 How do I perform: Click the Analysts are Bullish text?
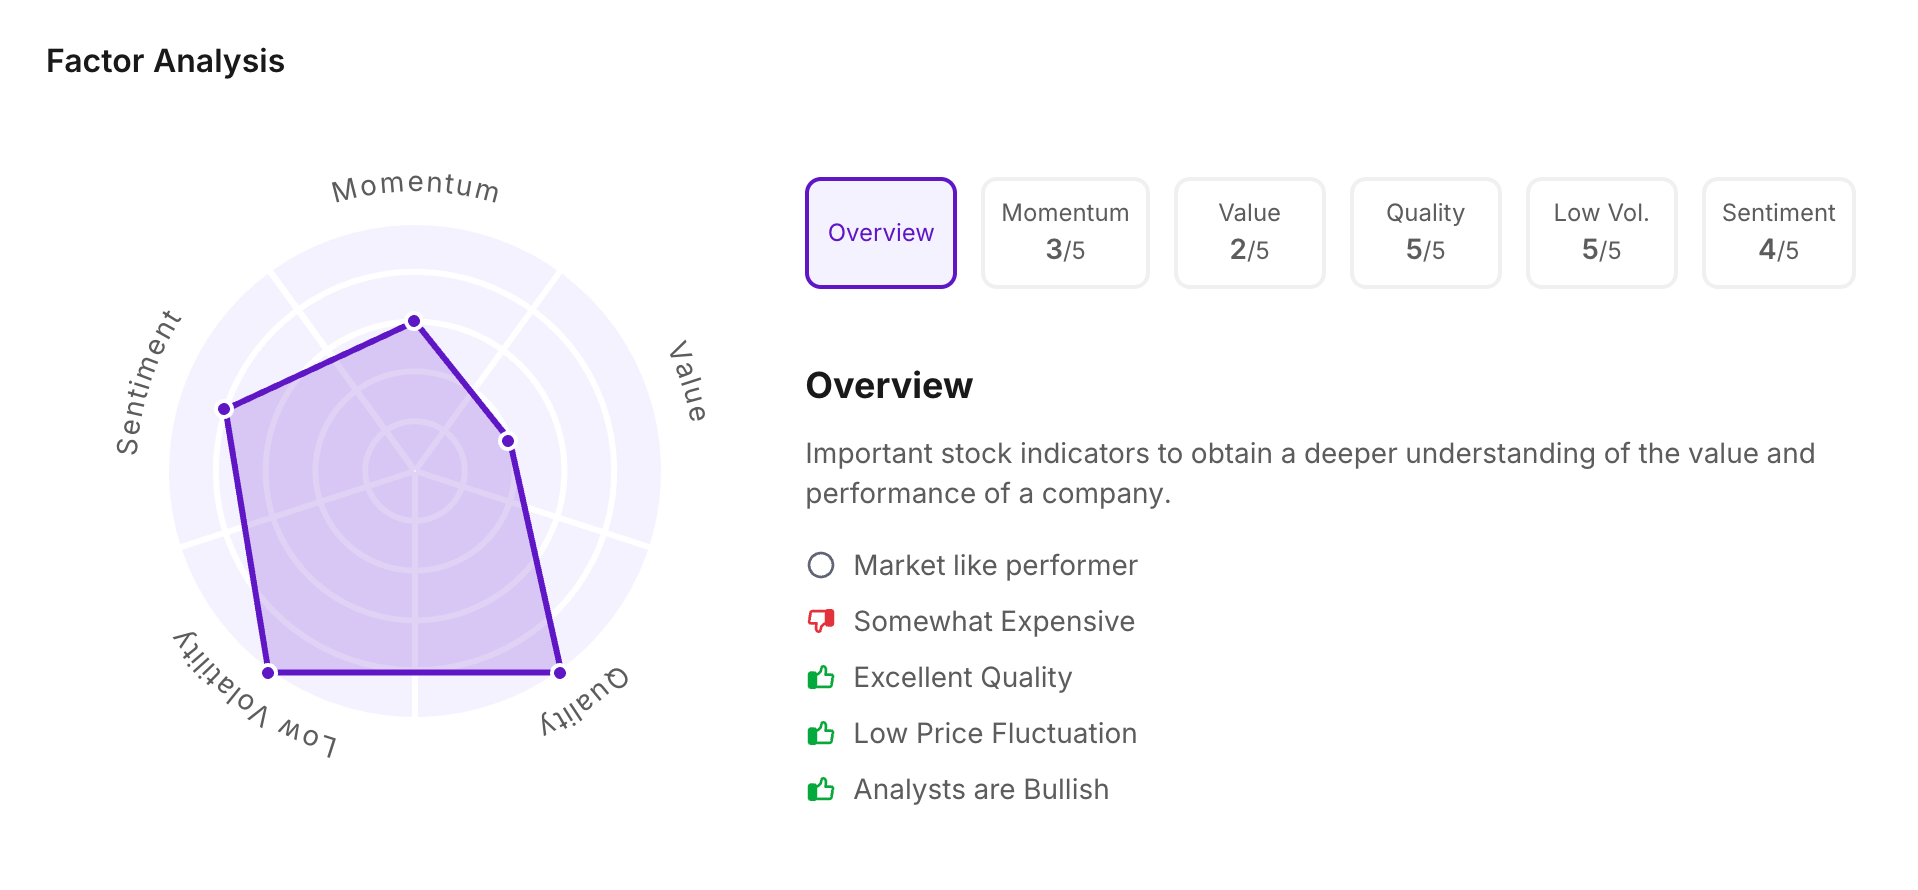point(981,790)
